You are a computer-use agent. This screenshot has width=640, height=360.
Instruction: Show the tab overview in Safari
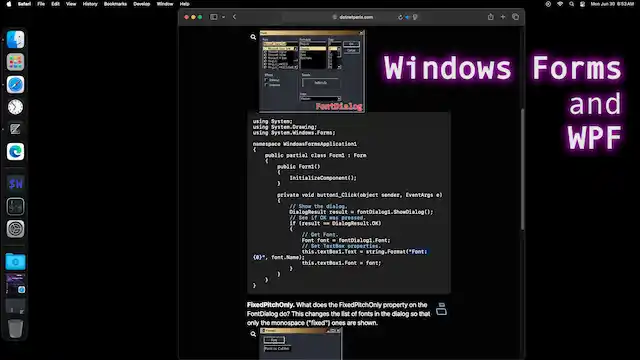pyautogui.click(x=516, y=17)
